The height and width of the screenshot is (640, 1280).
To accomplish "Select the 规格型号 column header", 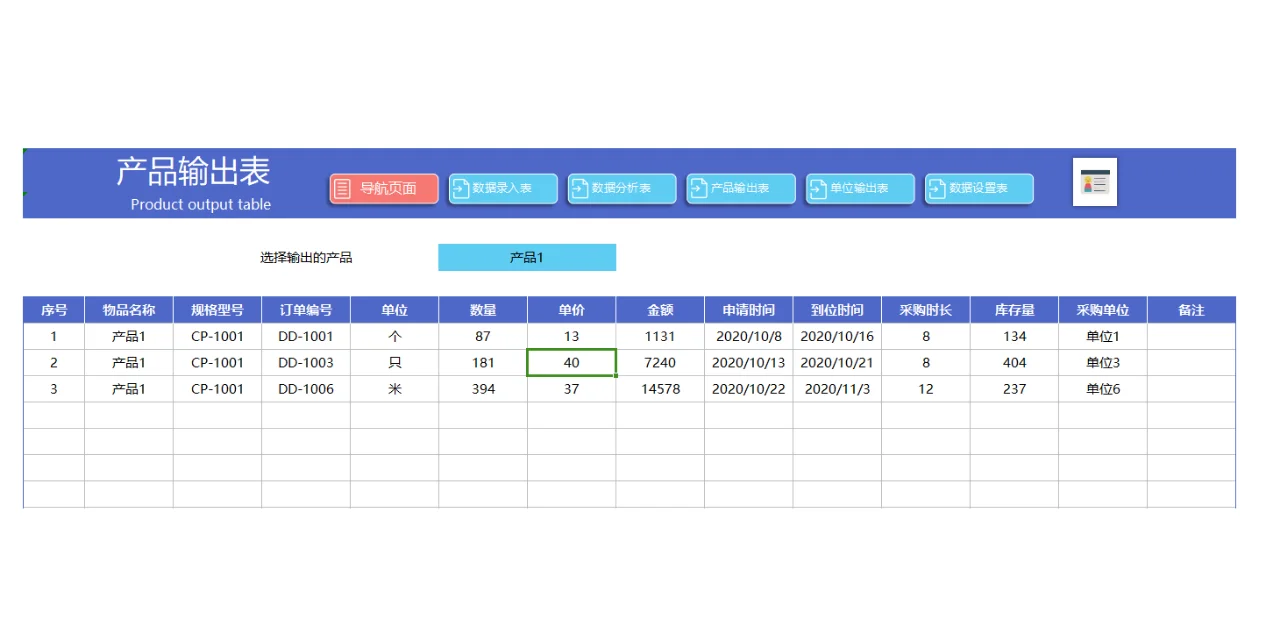I will (x=217, y=310).
